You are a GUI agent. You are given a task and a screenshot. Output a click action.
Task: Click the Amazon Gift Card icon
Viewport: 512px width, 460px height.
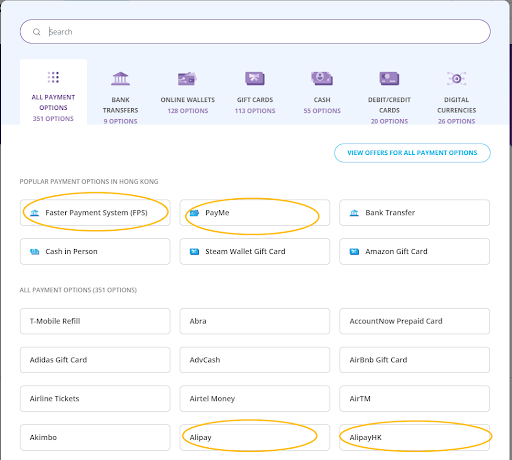[x=354, y=252]
